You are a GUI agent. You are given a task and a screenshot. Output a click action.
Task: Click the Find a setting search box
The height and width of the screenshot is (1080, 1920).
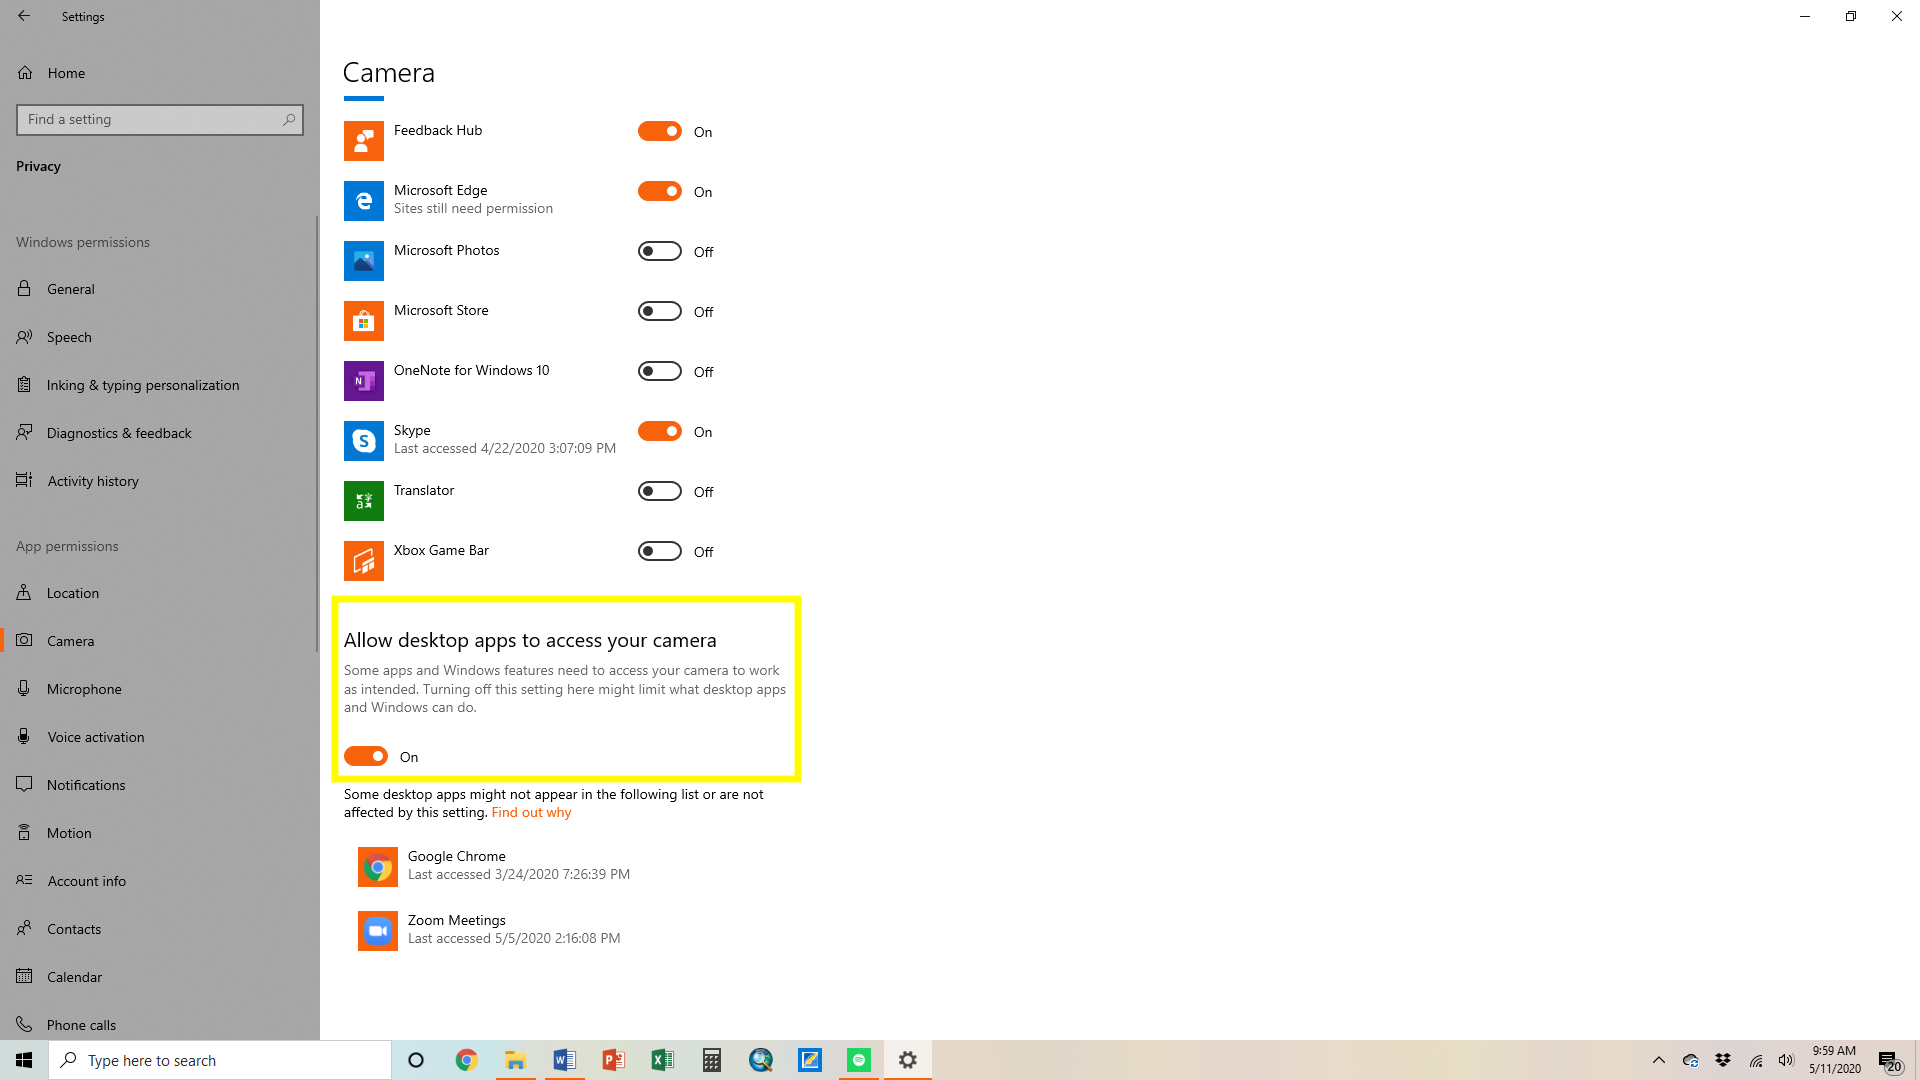[160, 119]
